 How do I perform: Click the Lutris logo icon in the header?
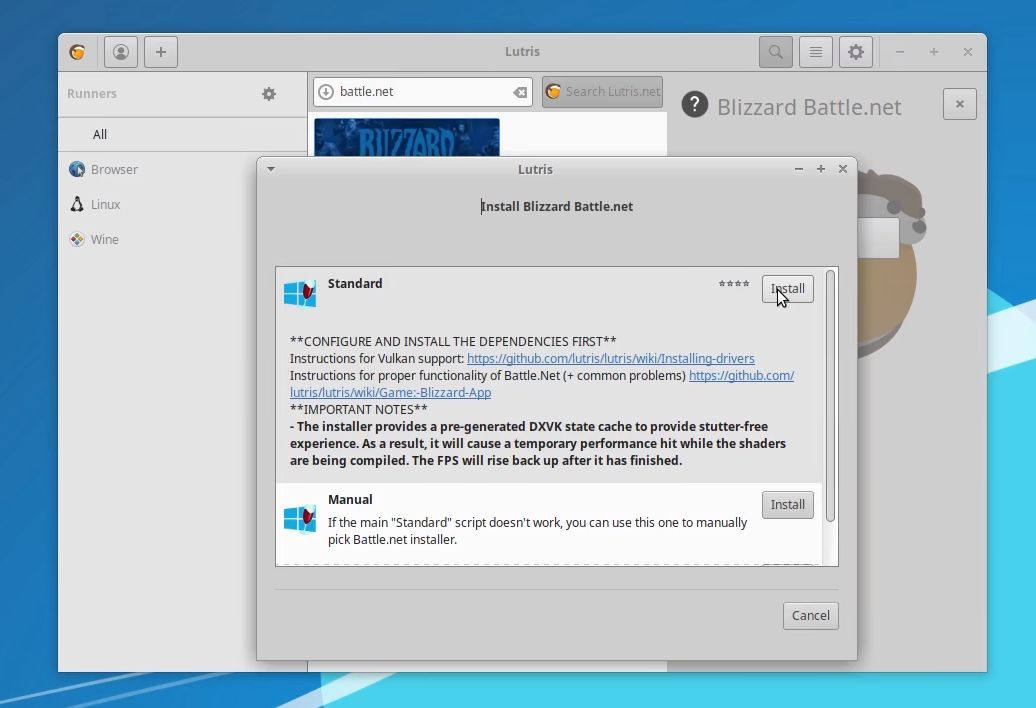(x=77, y=52)
